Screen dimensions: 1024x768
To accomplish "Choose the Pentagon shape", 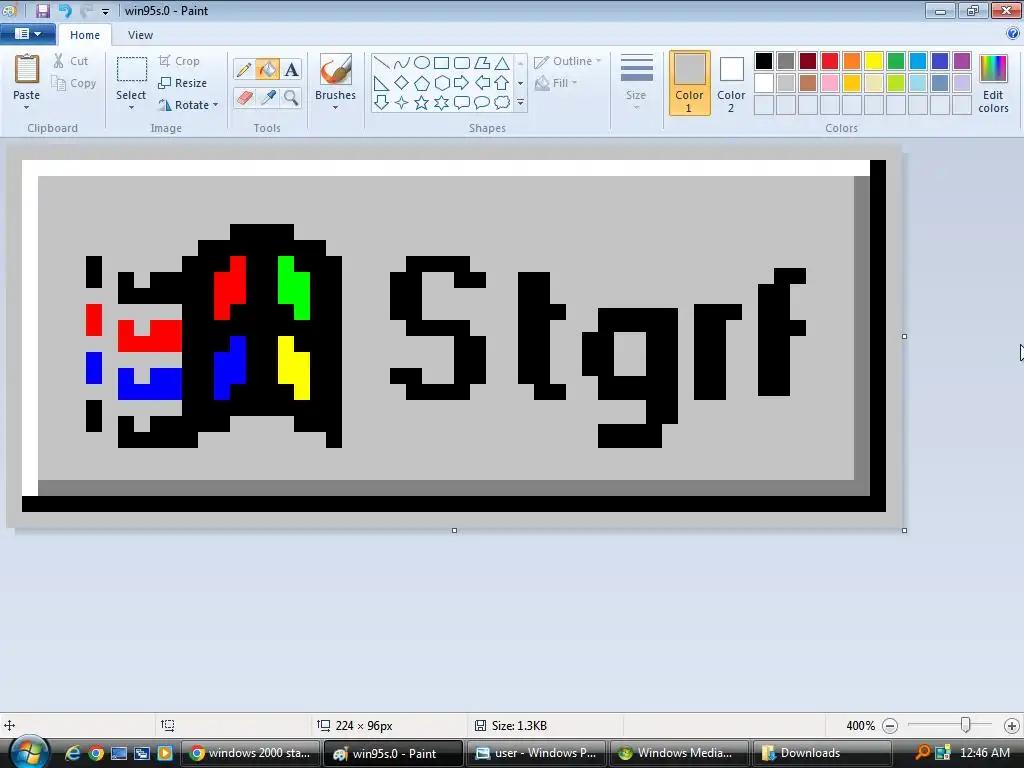I will point(422,83).
